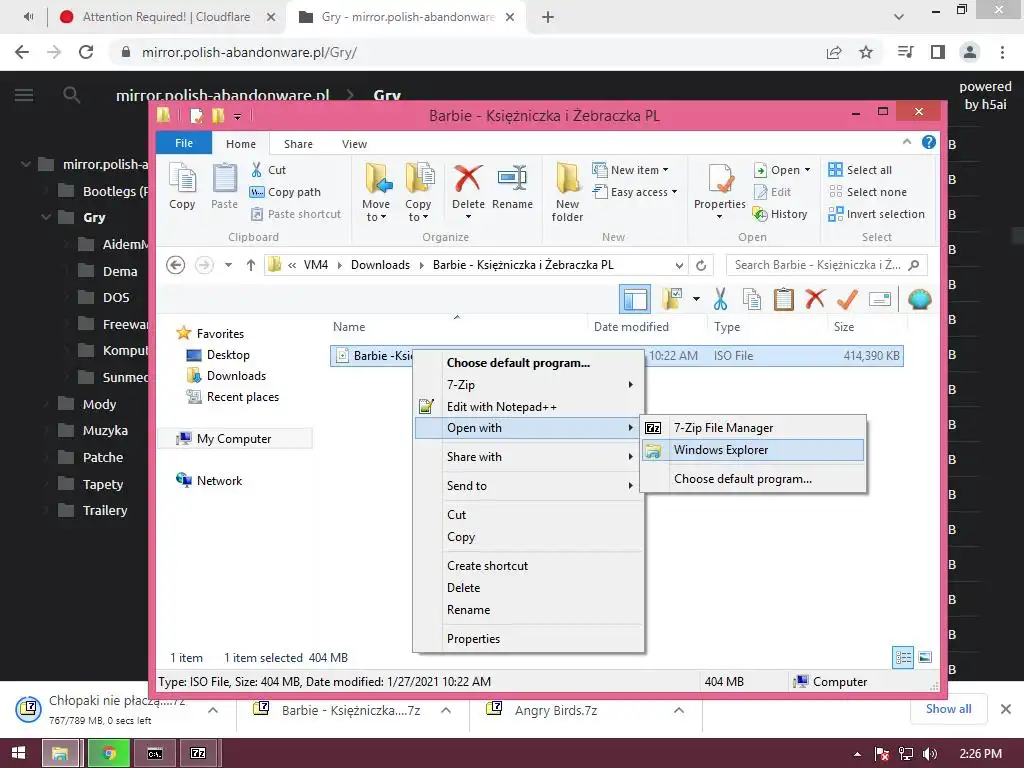Toggle Chrome side panel icon
Image resolution: width=1024 pixels, height=768 pixels.
click(x=938, y=52)
